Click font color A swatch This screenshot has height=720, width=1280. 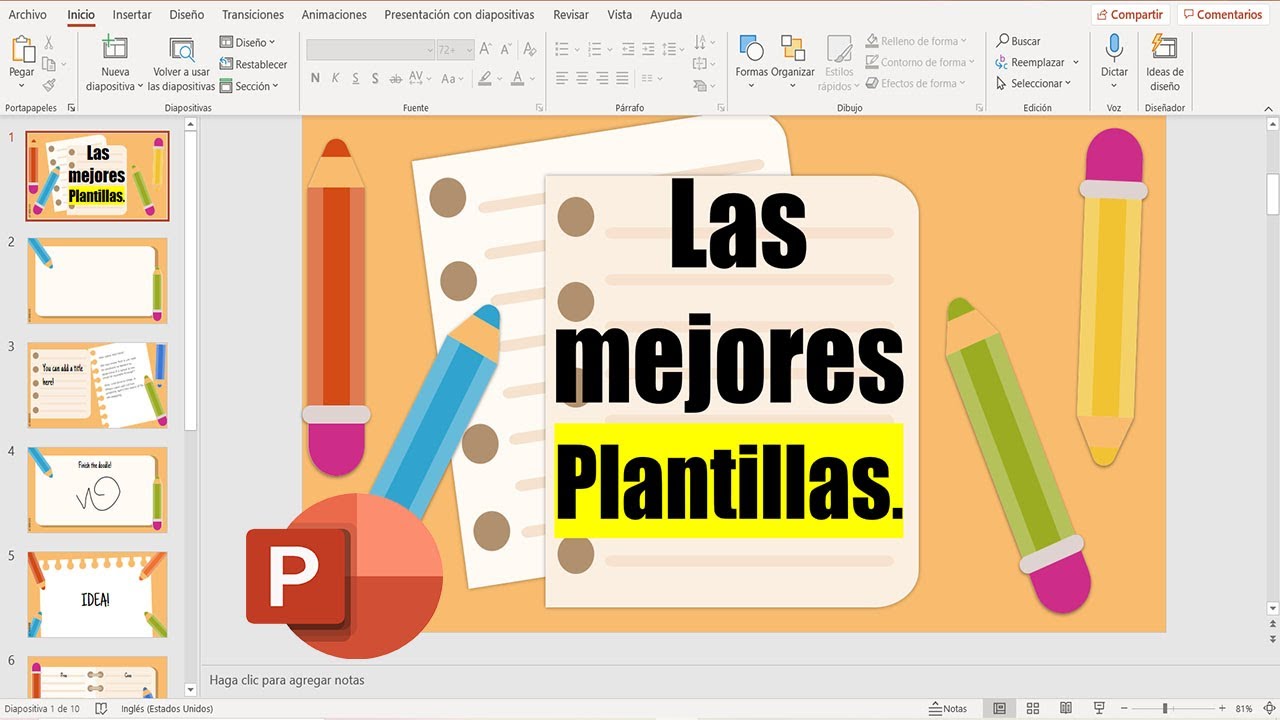[x=518, y=78]
